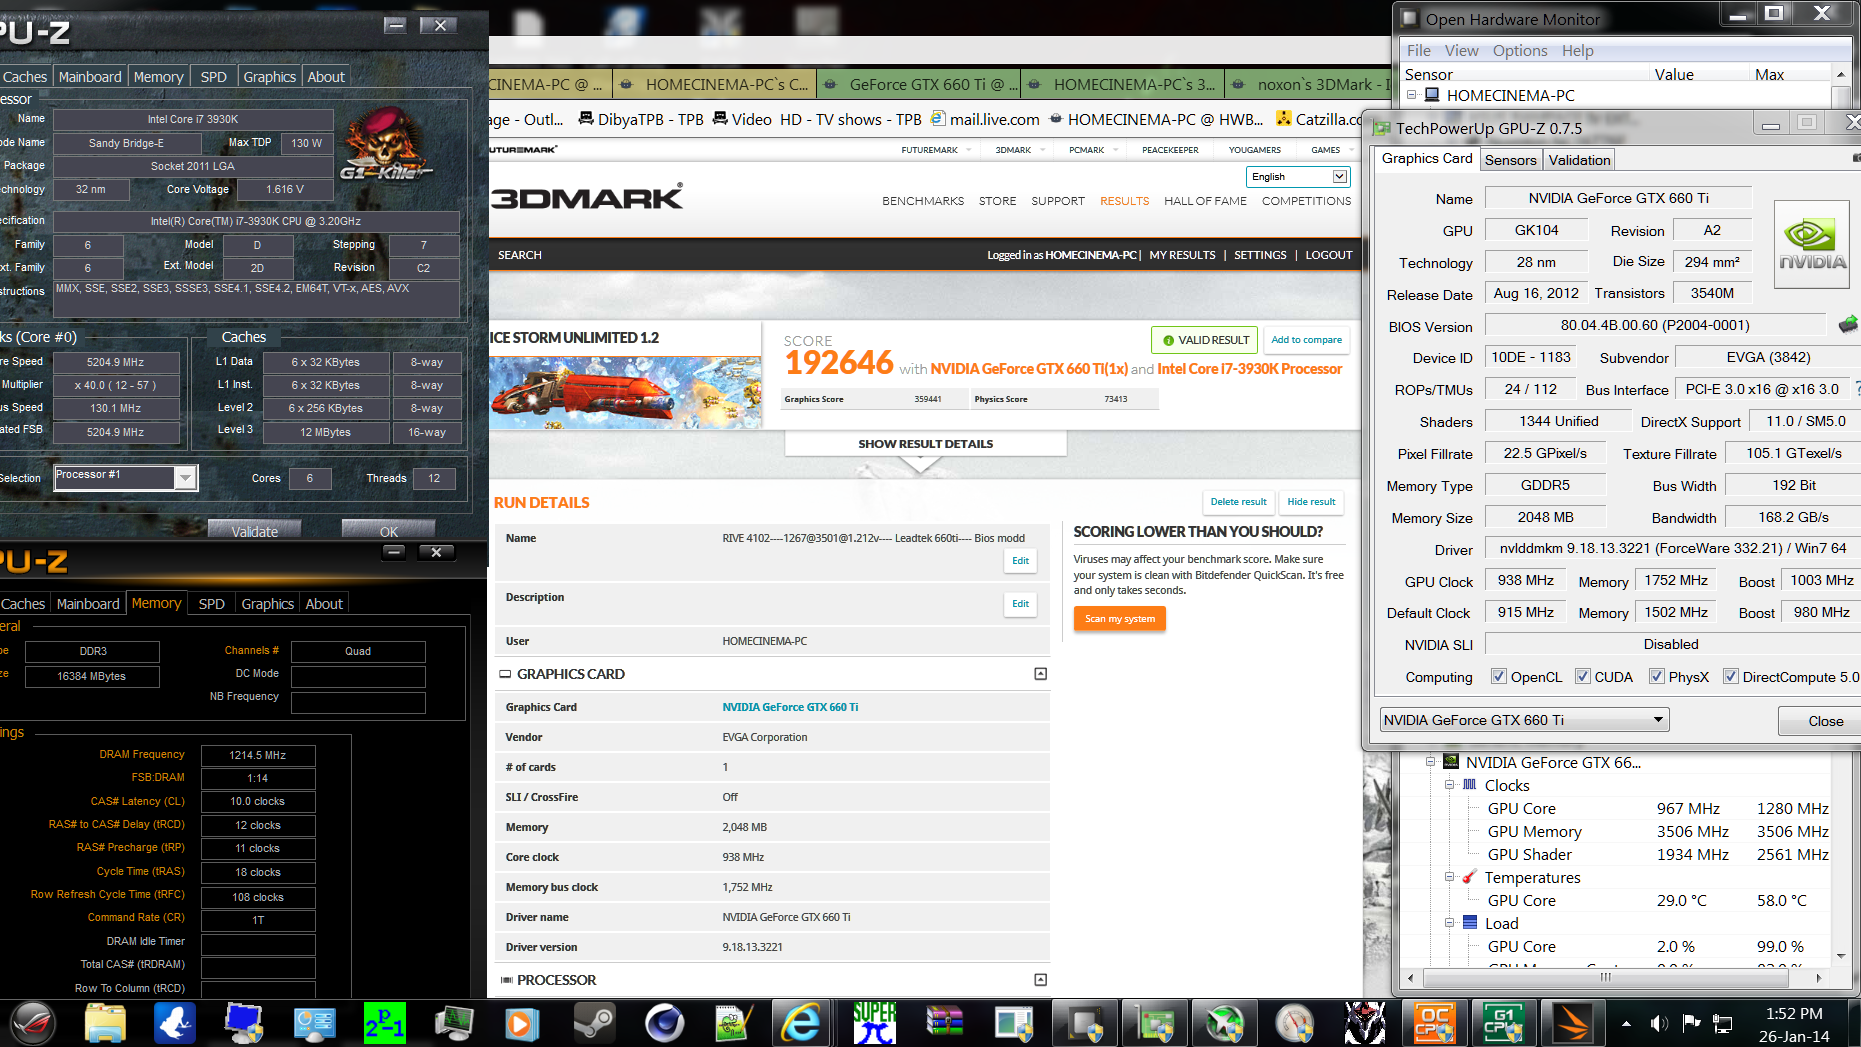Click the GPU-Z Name field
The image size is (1861, 1047).
(x=1618, y=198)
